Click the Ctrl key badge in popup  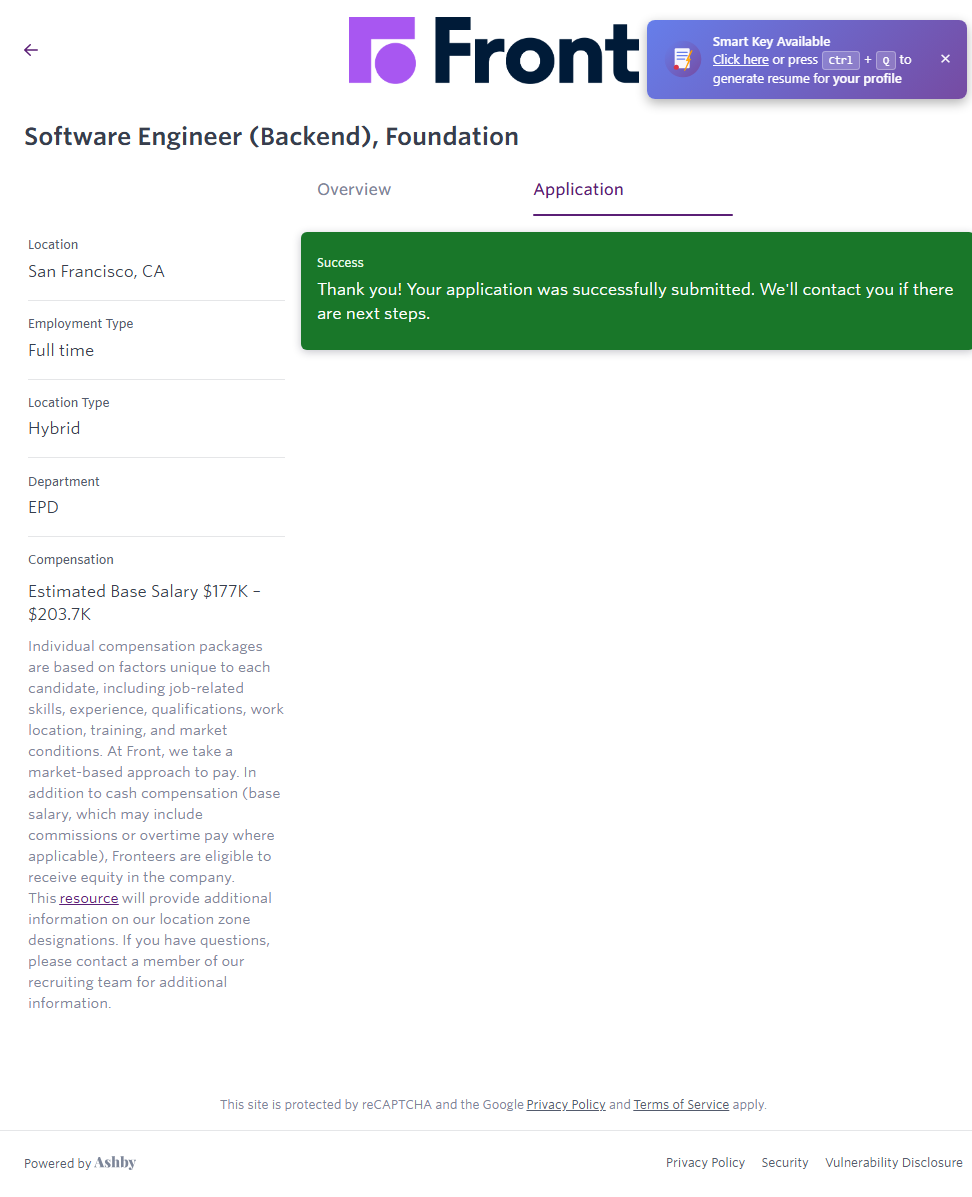tap(840, 60)
